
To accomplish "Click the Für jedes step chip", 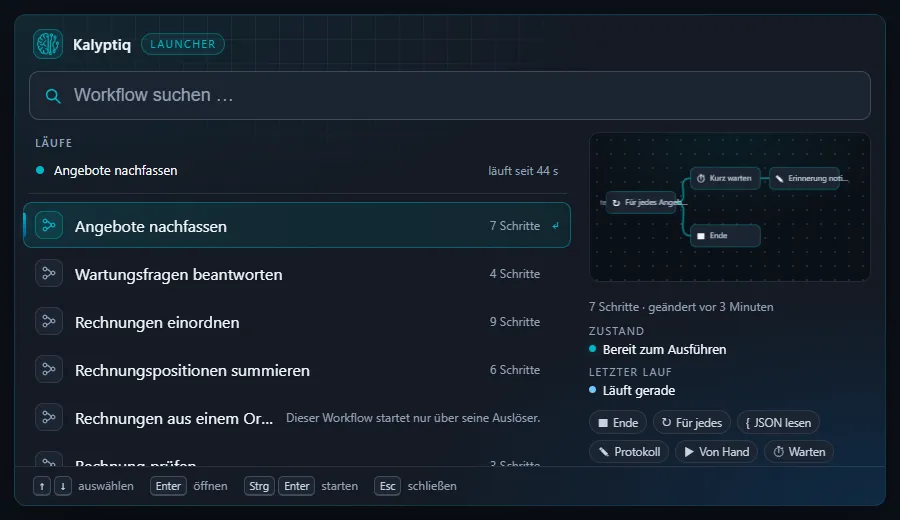I will 692,423.
